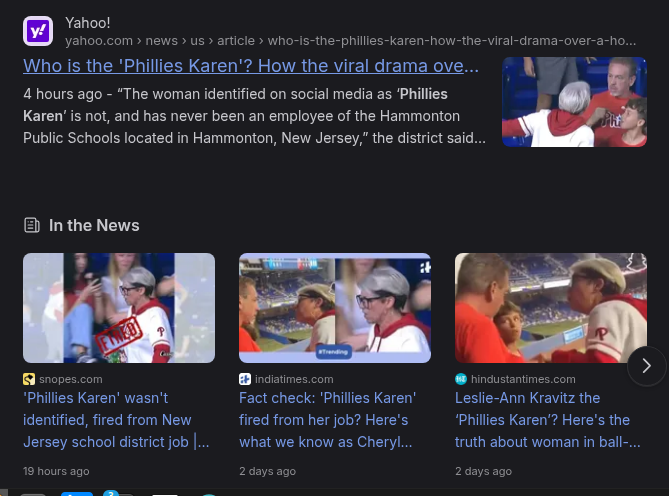Open the indiatimes.com trending split-image thumbnail
Viewport: 669px width, 496px height.
(335, 308)
